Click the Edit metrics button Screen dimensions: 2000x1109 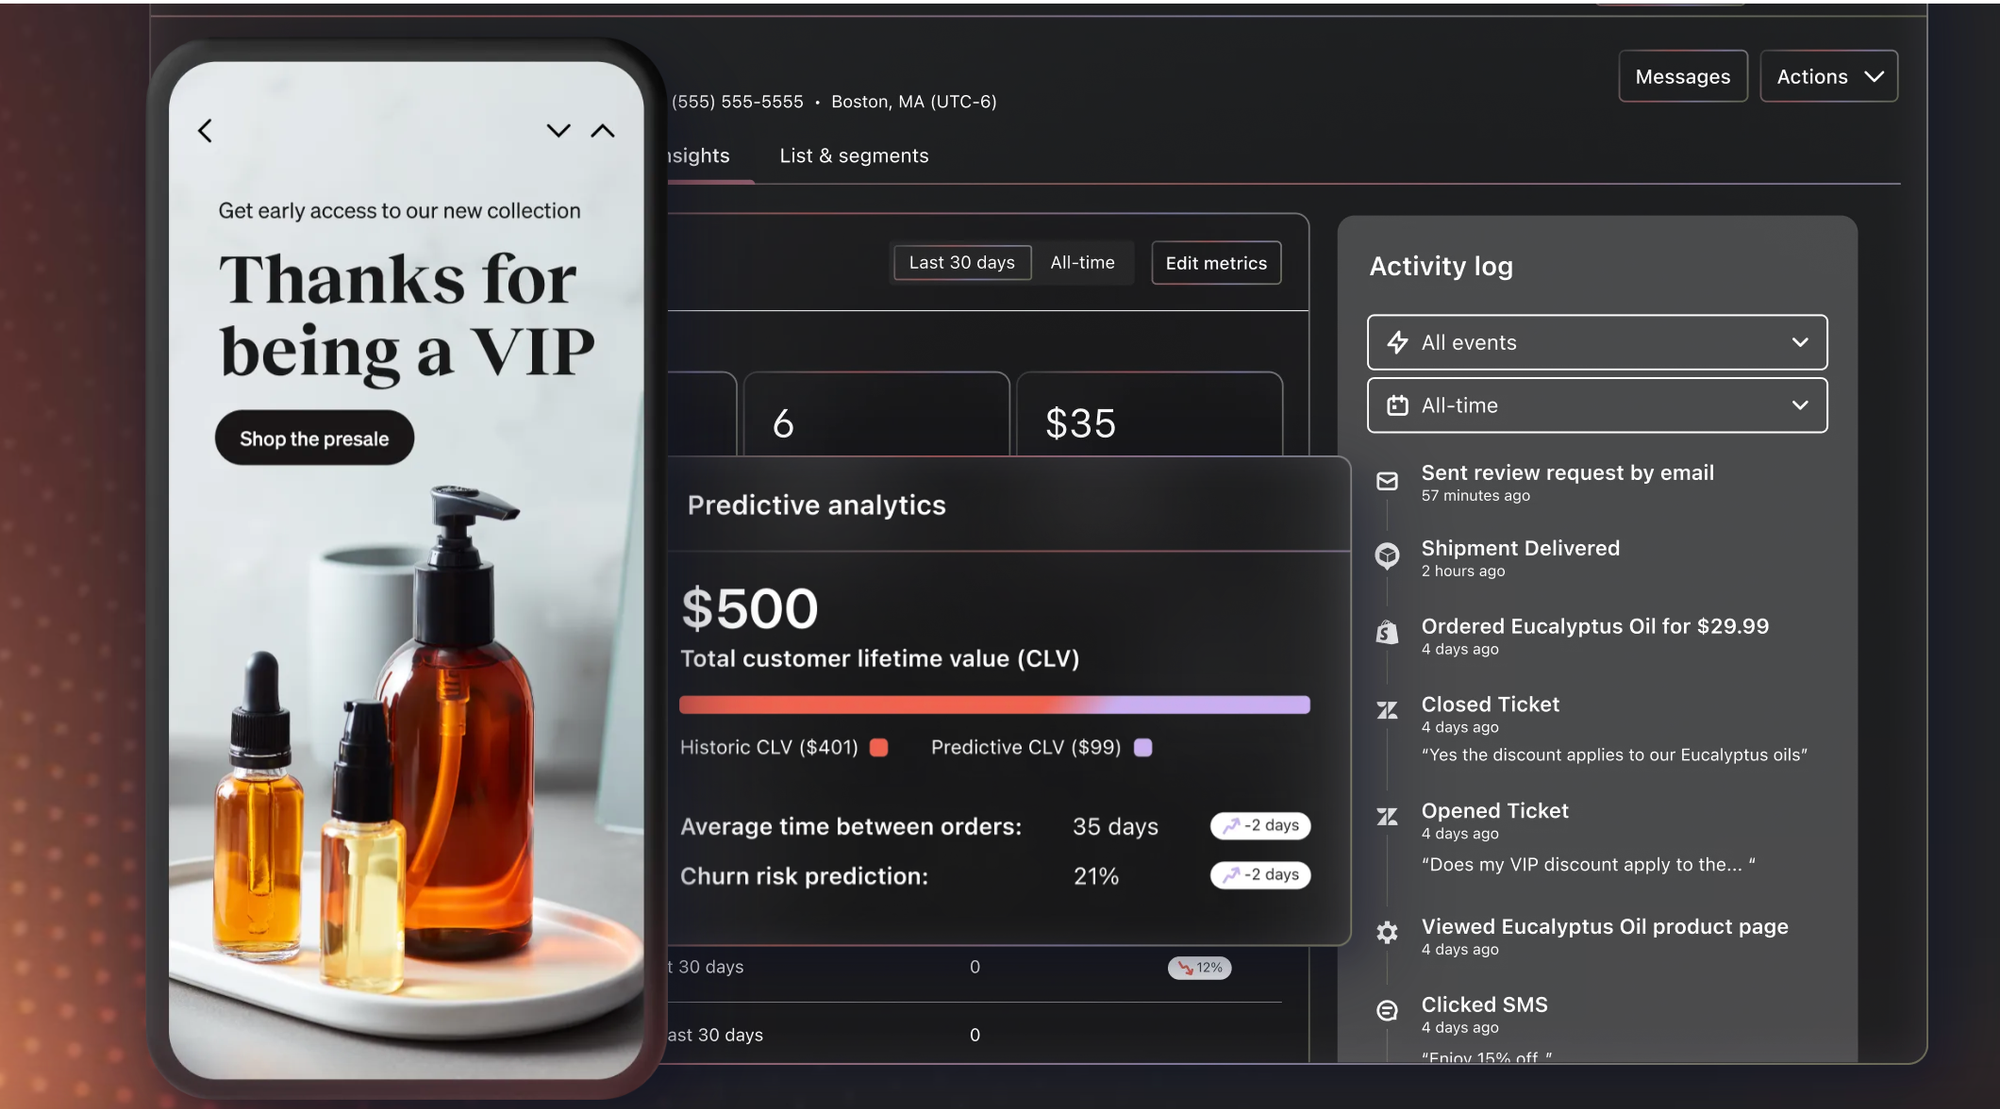point(1216,263)
